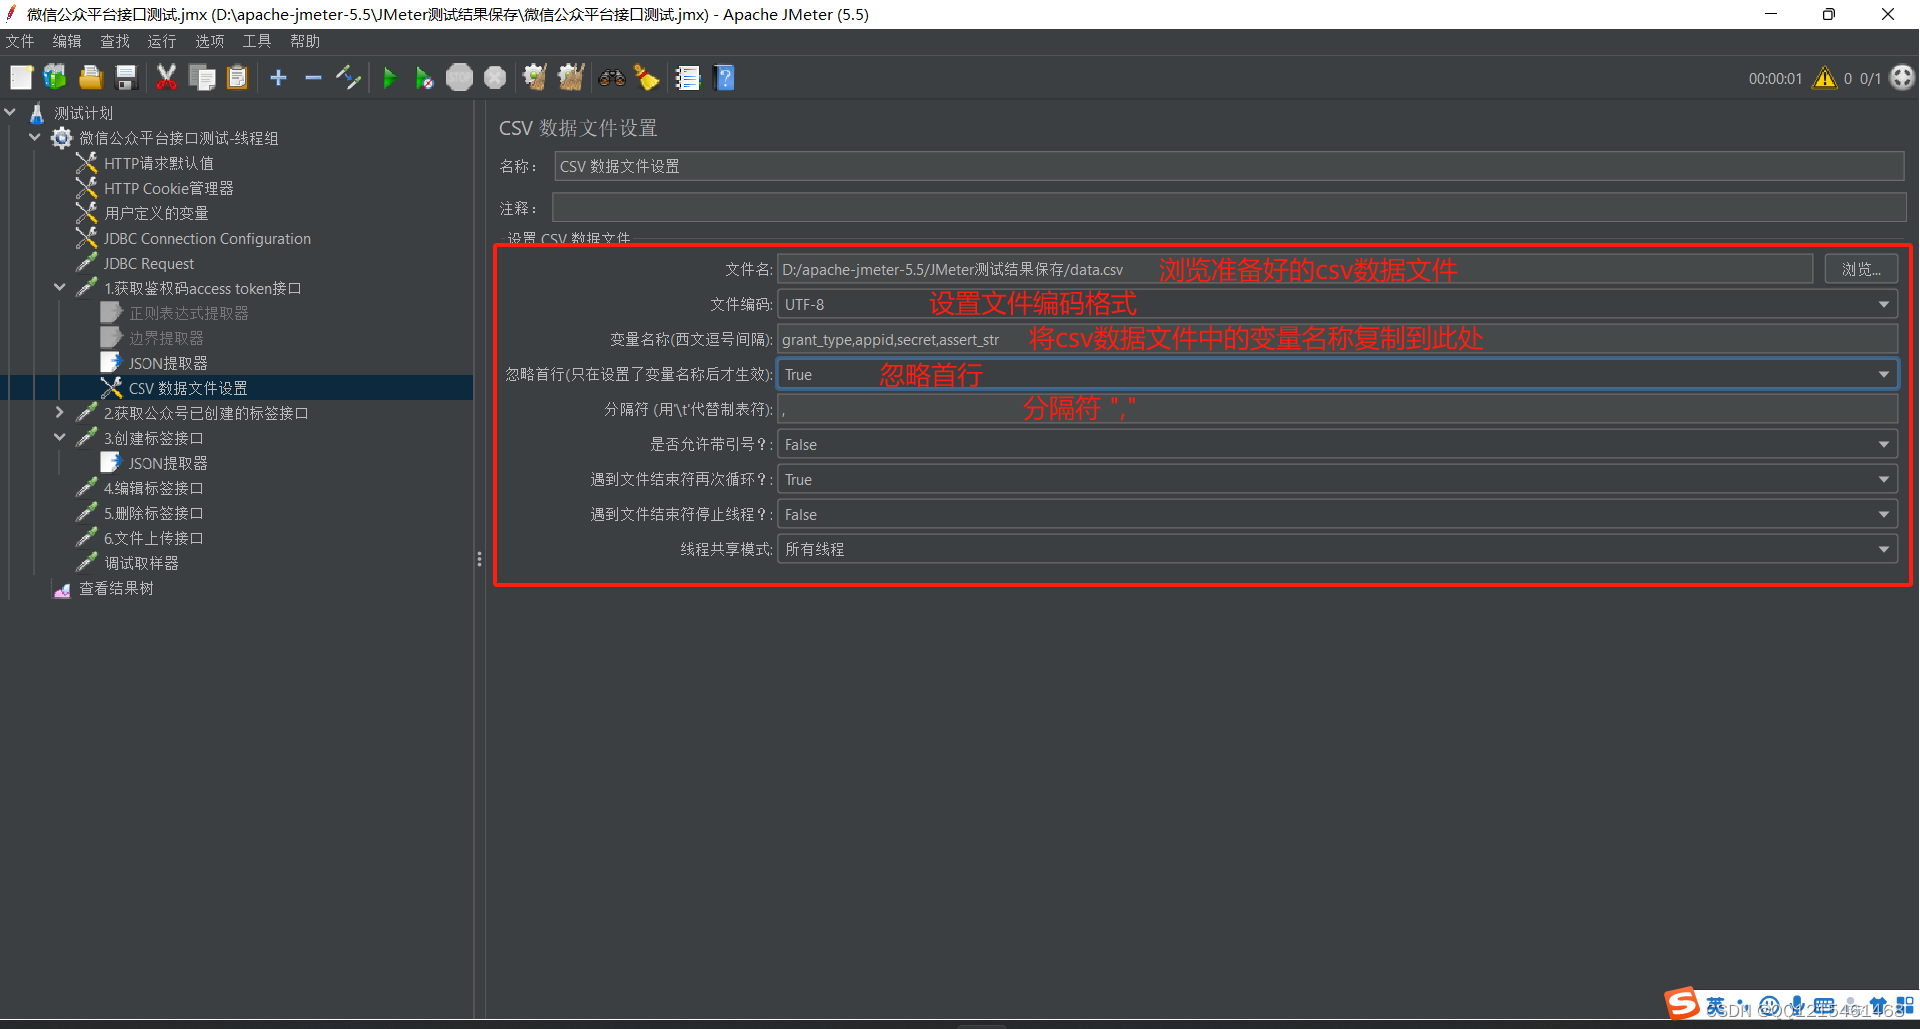Viewport: 1920px width, 1029px height.
Task: Click the 浏览... browse button
Action: 1861,269
